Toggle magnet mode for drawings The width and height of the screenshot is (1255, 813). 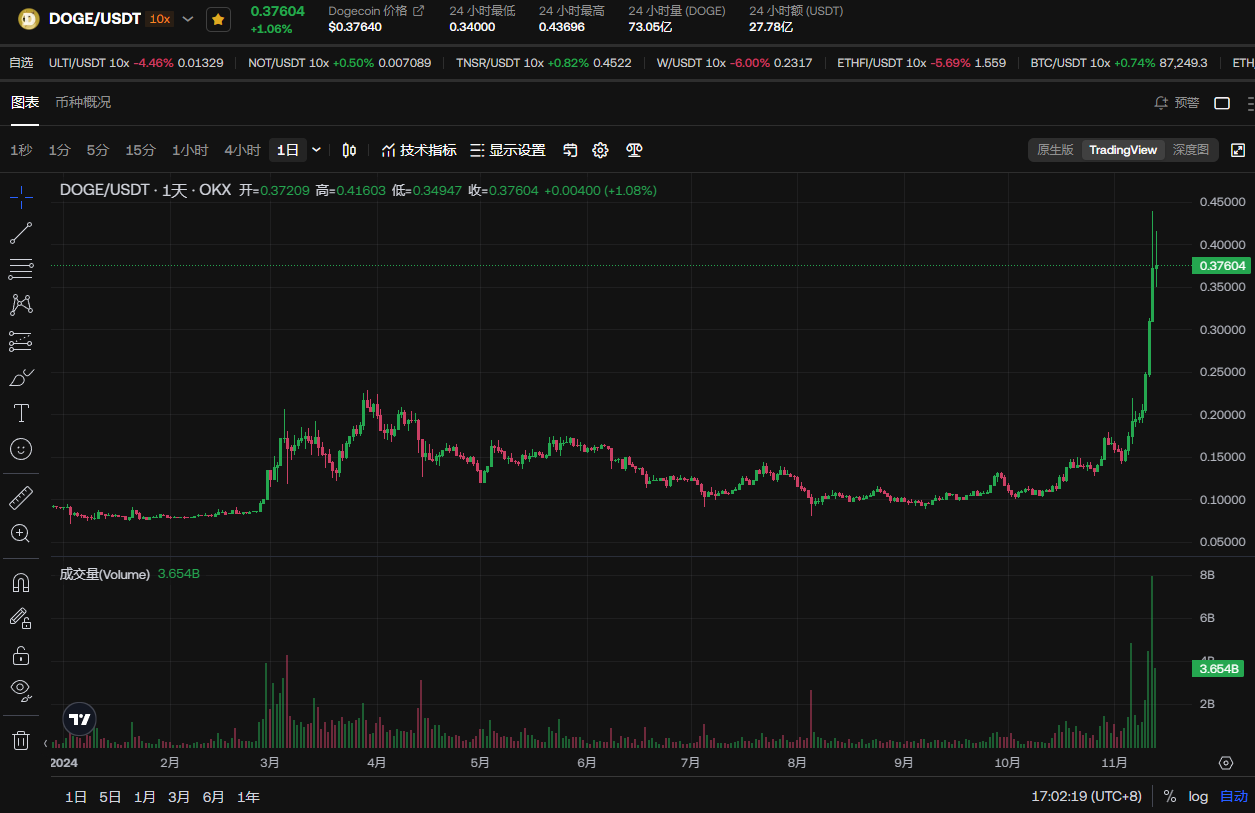click(21, 582)
